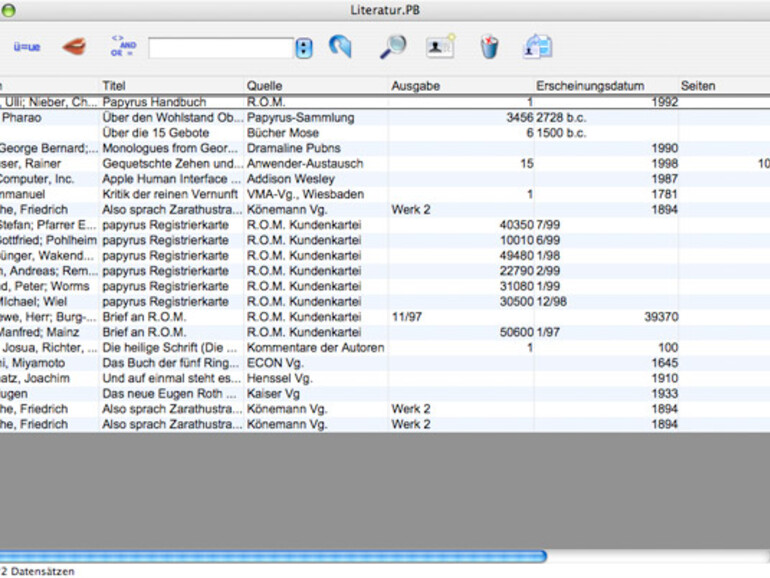Click Kommentare der Autoren source cell
This screenshot has height=578, width=770.
[315, 347]
